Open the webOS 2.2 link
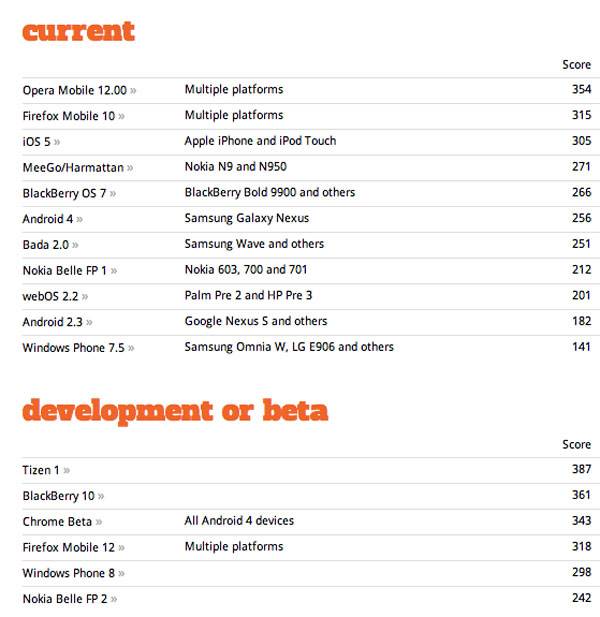The image size is (600, 617). click(55, 296)
